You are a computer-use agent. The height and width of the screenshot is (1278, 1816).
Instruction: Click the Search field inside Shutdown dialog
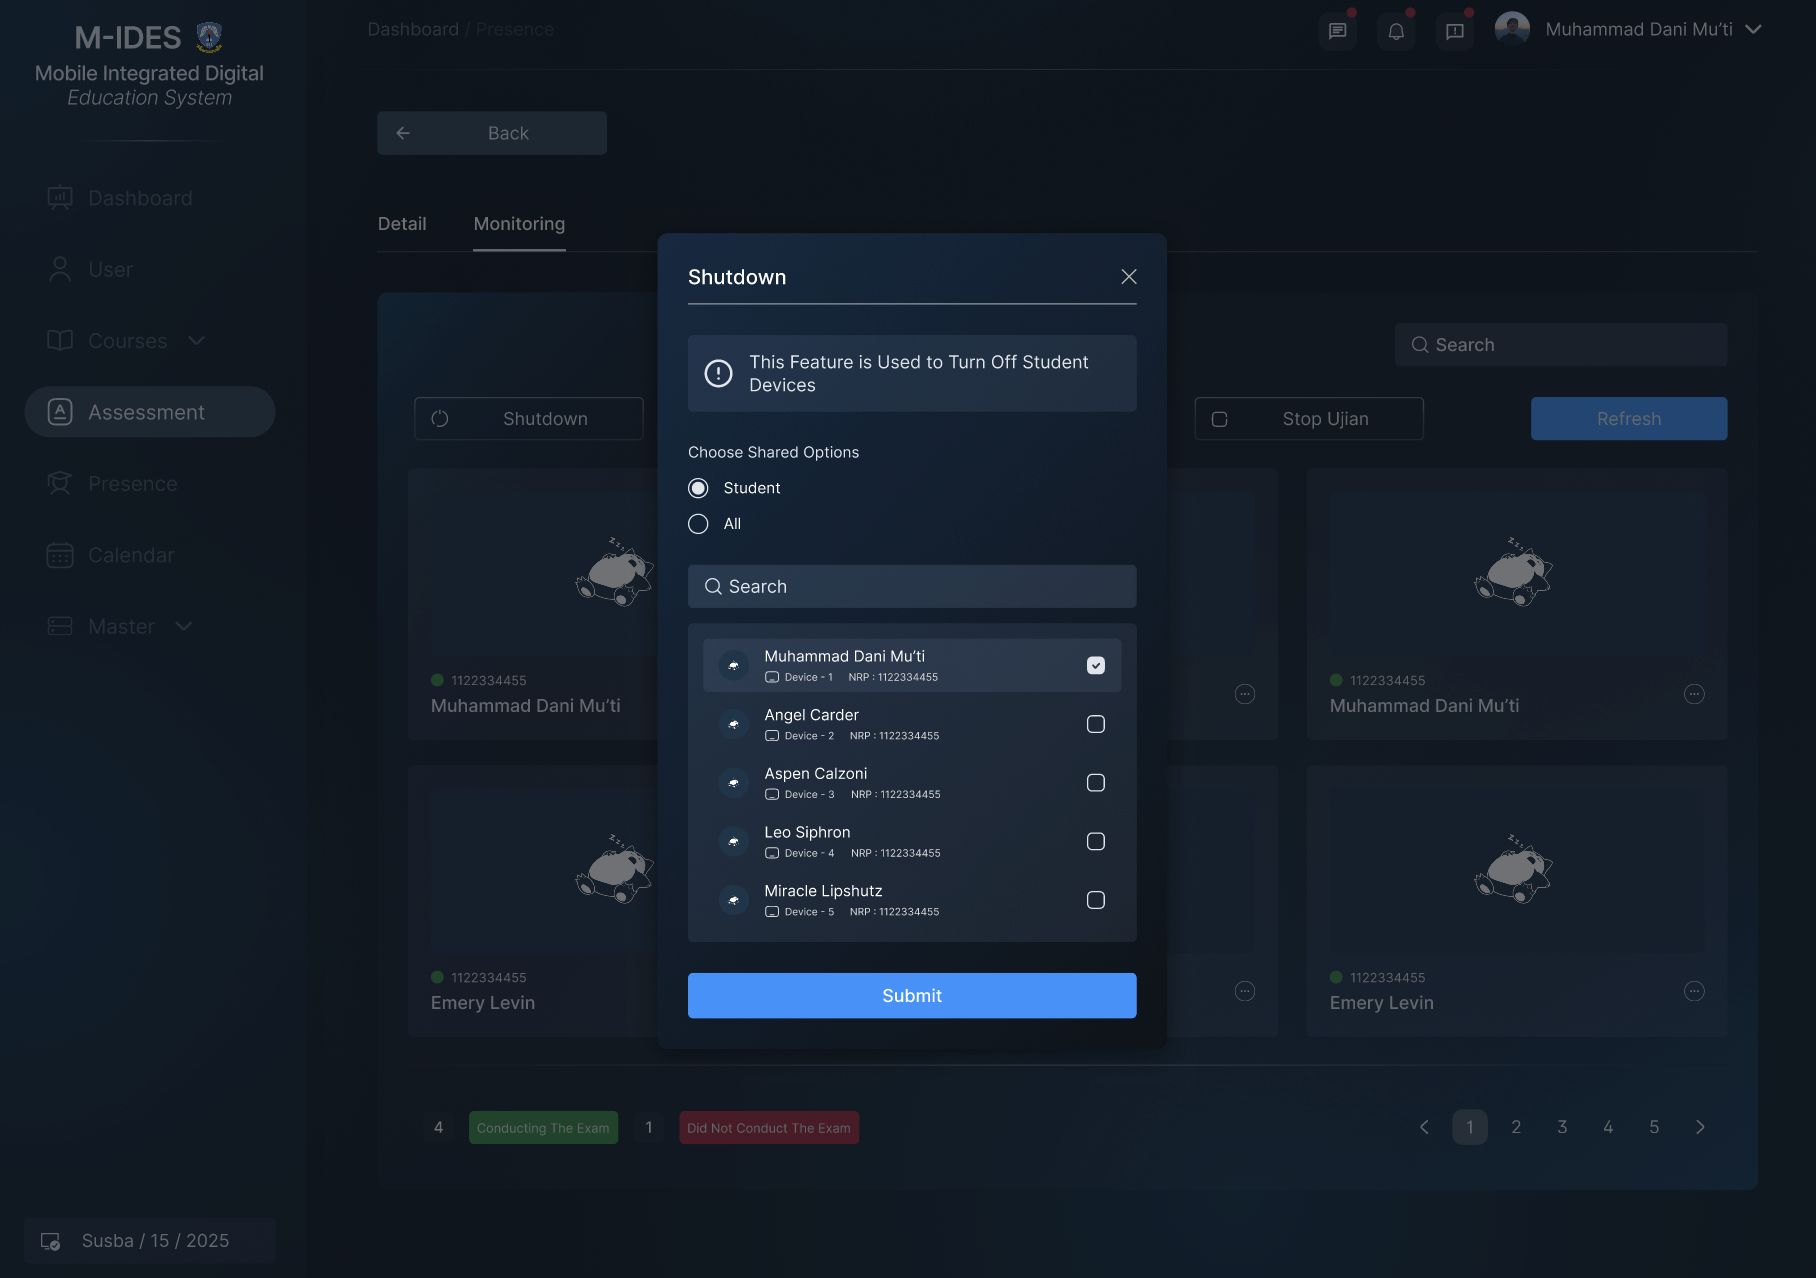click(x=912, y=587)
